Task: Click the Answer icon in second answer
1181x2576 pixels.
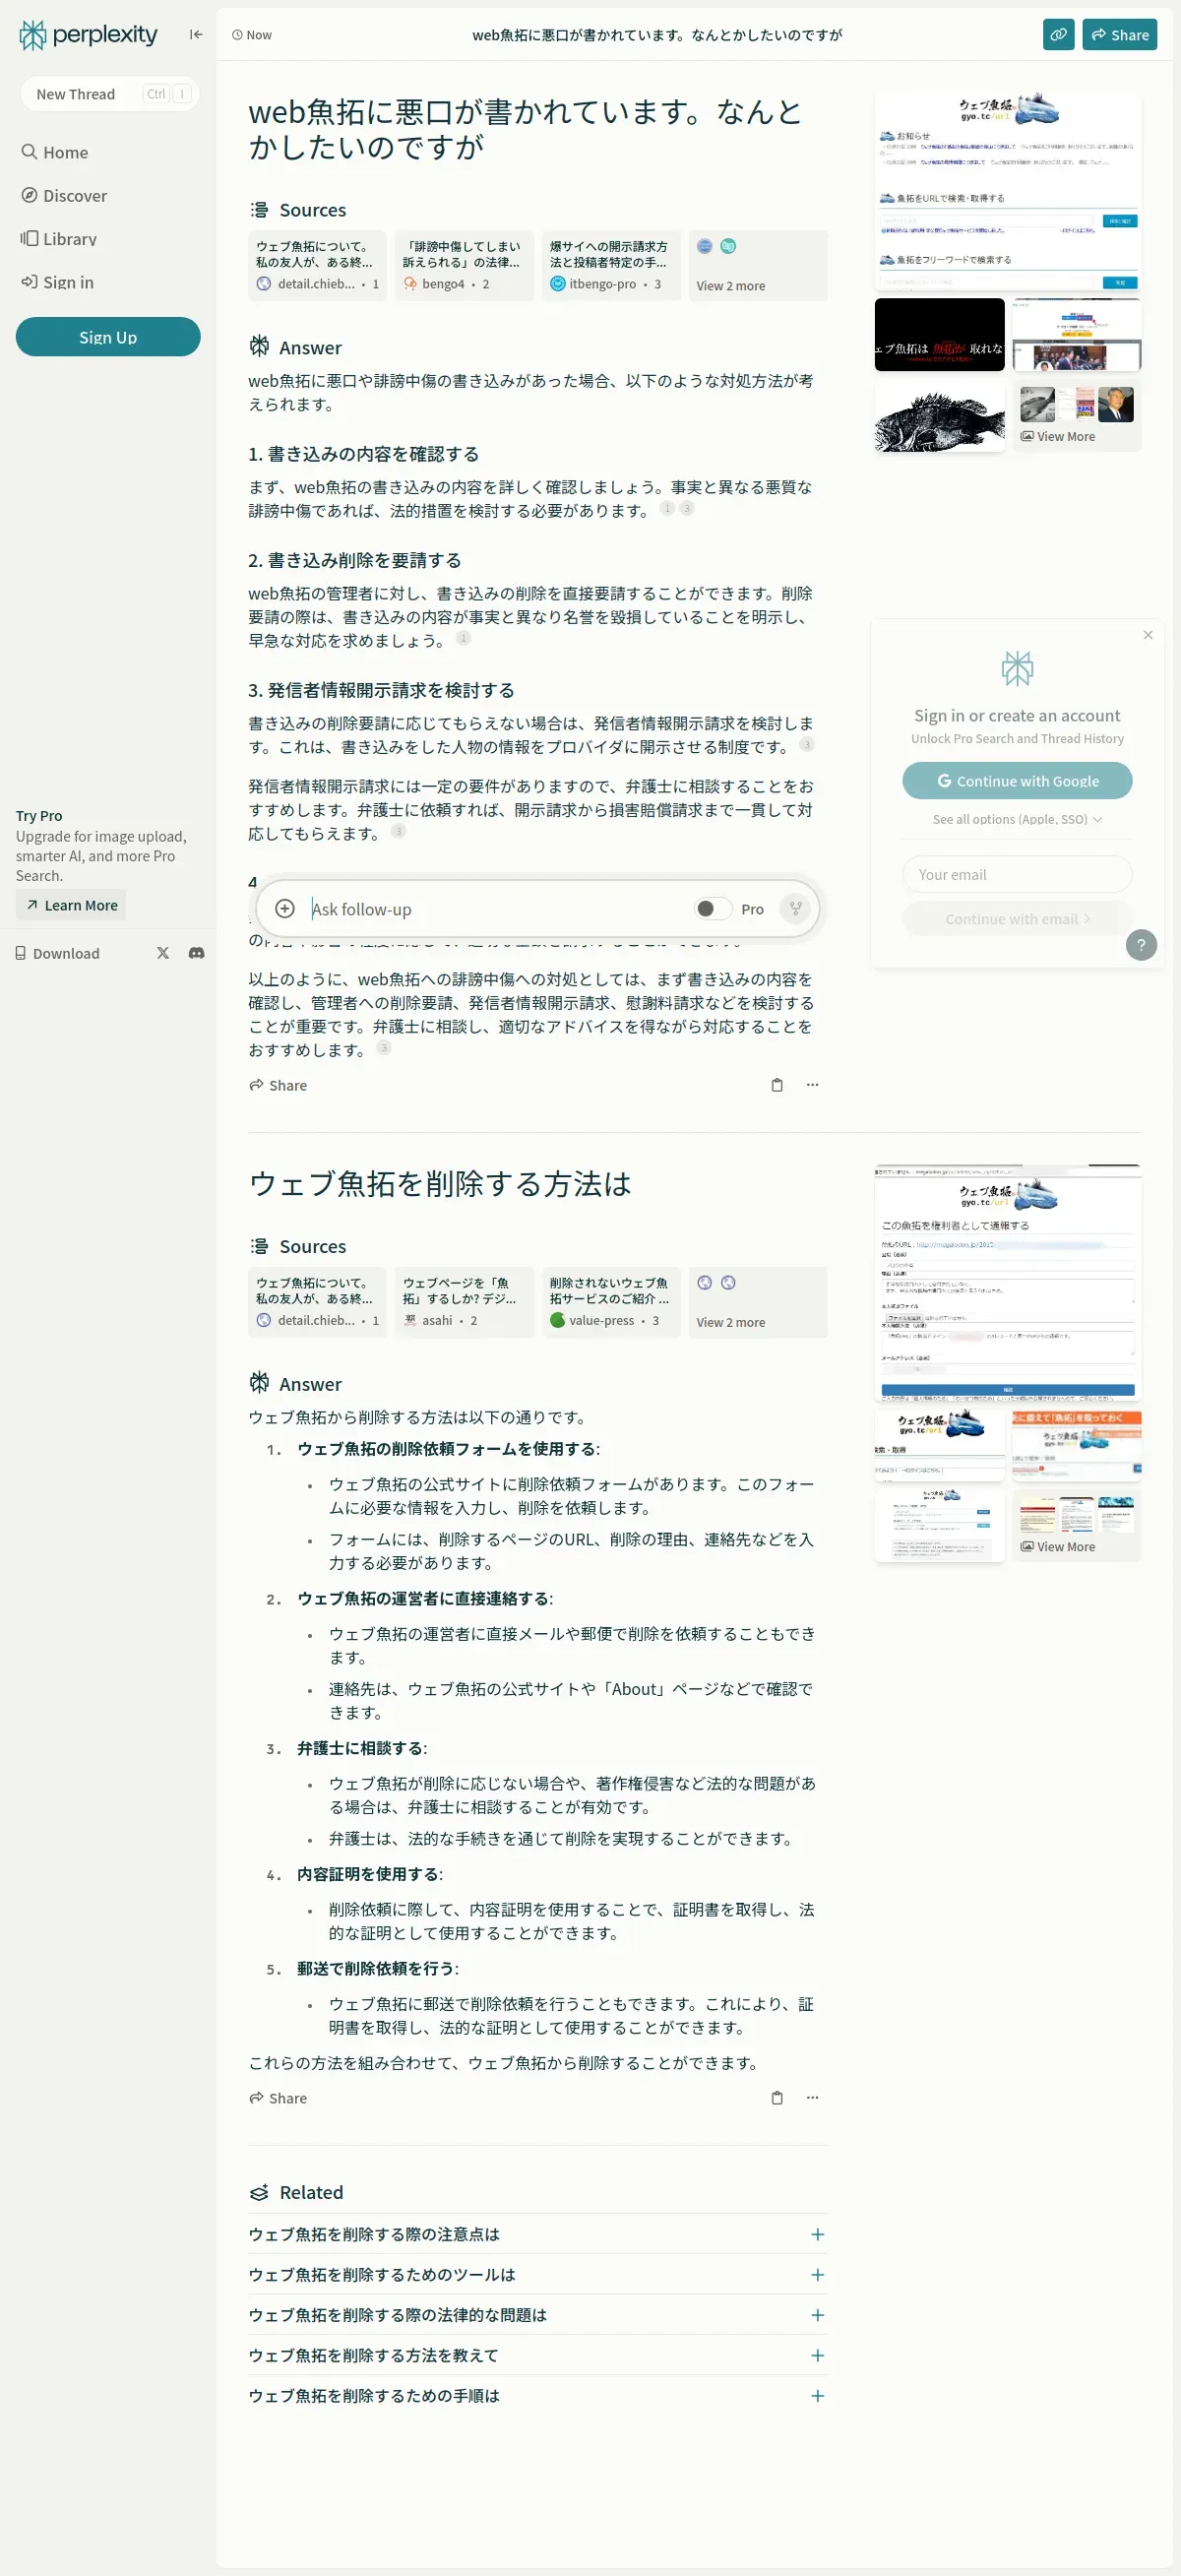Action: click(259, 1383)
